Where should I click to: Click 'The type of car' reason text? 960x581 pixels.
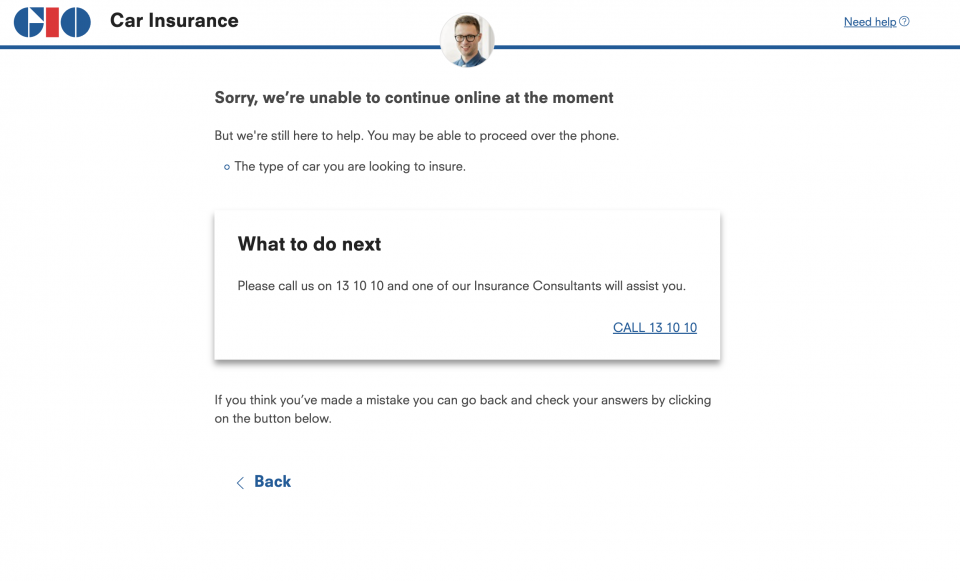350,167
